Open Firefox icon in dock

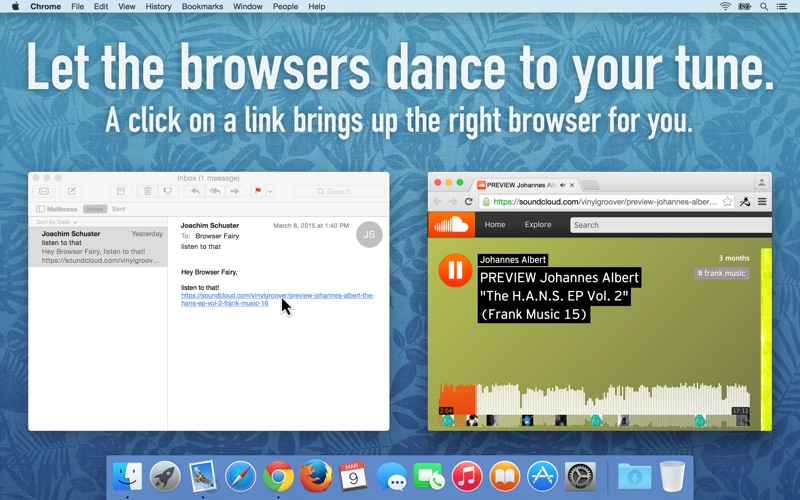point(316,477)
